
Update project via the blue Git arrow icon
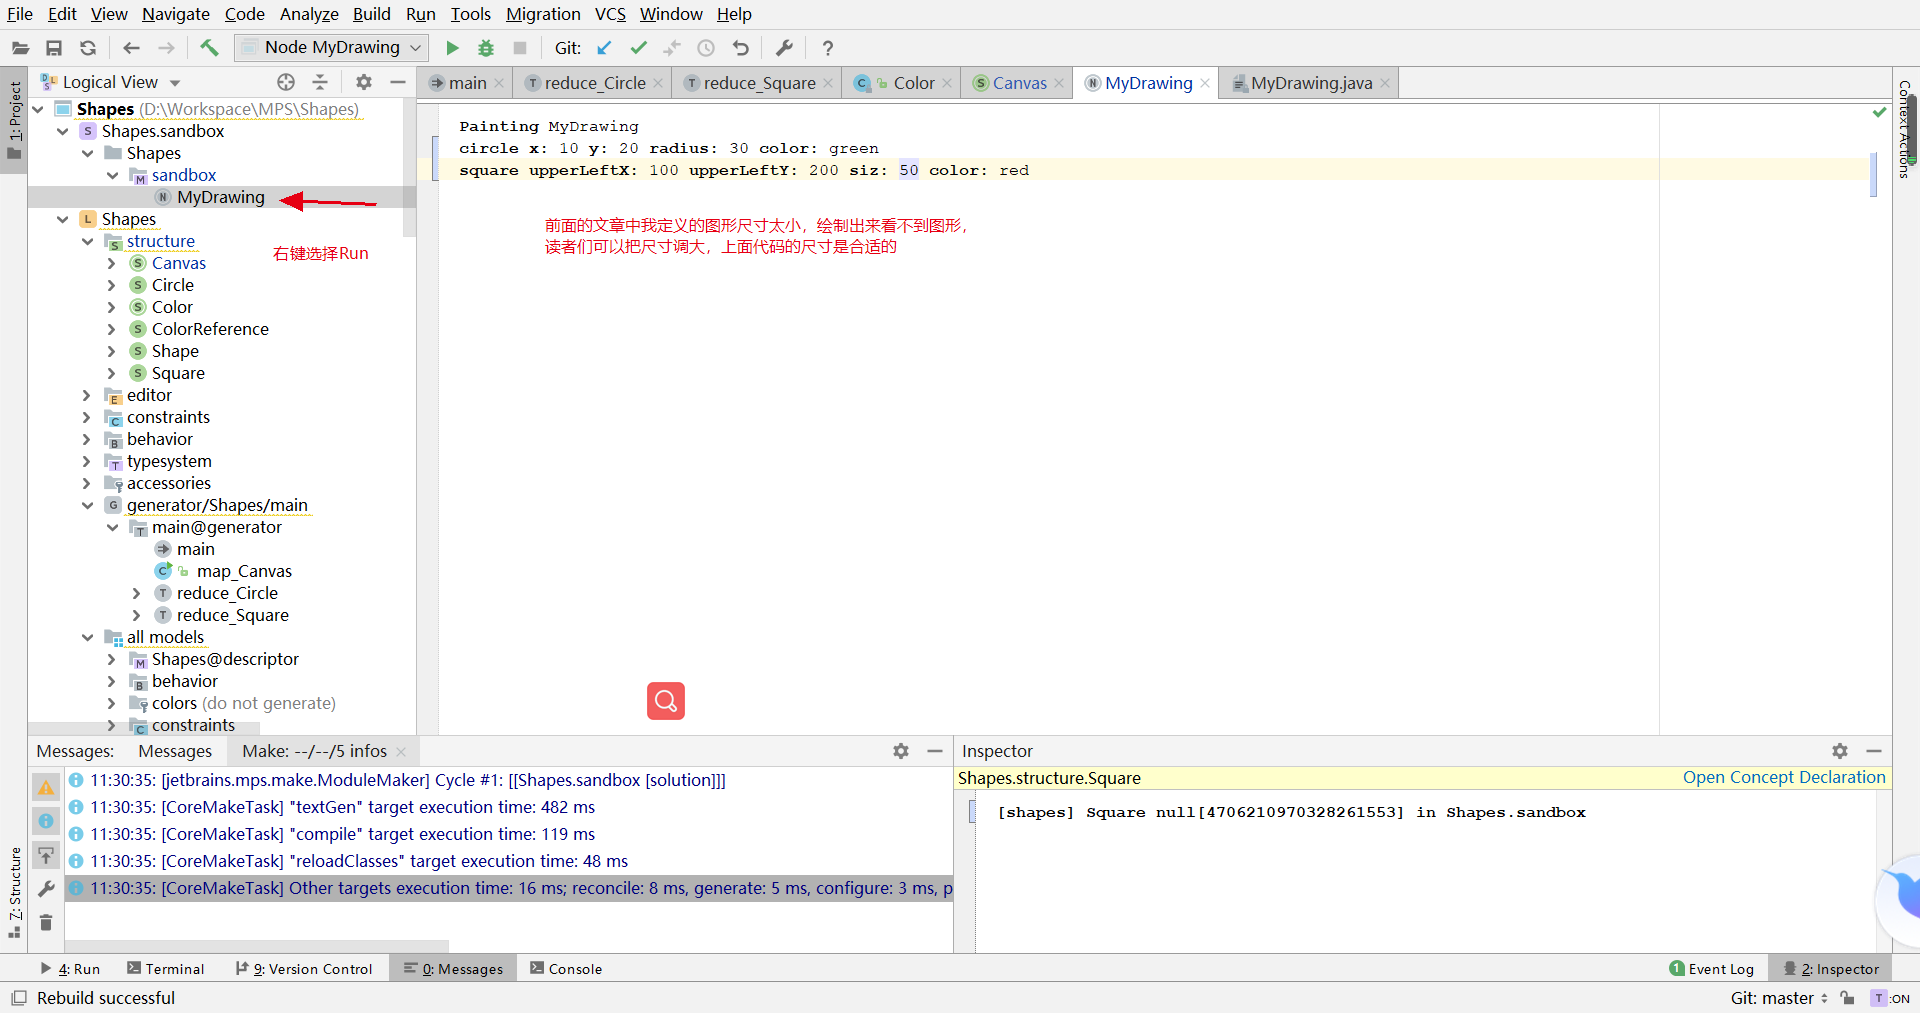[603, 47]
